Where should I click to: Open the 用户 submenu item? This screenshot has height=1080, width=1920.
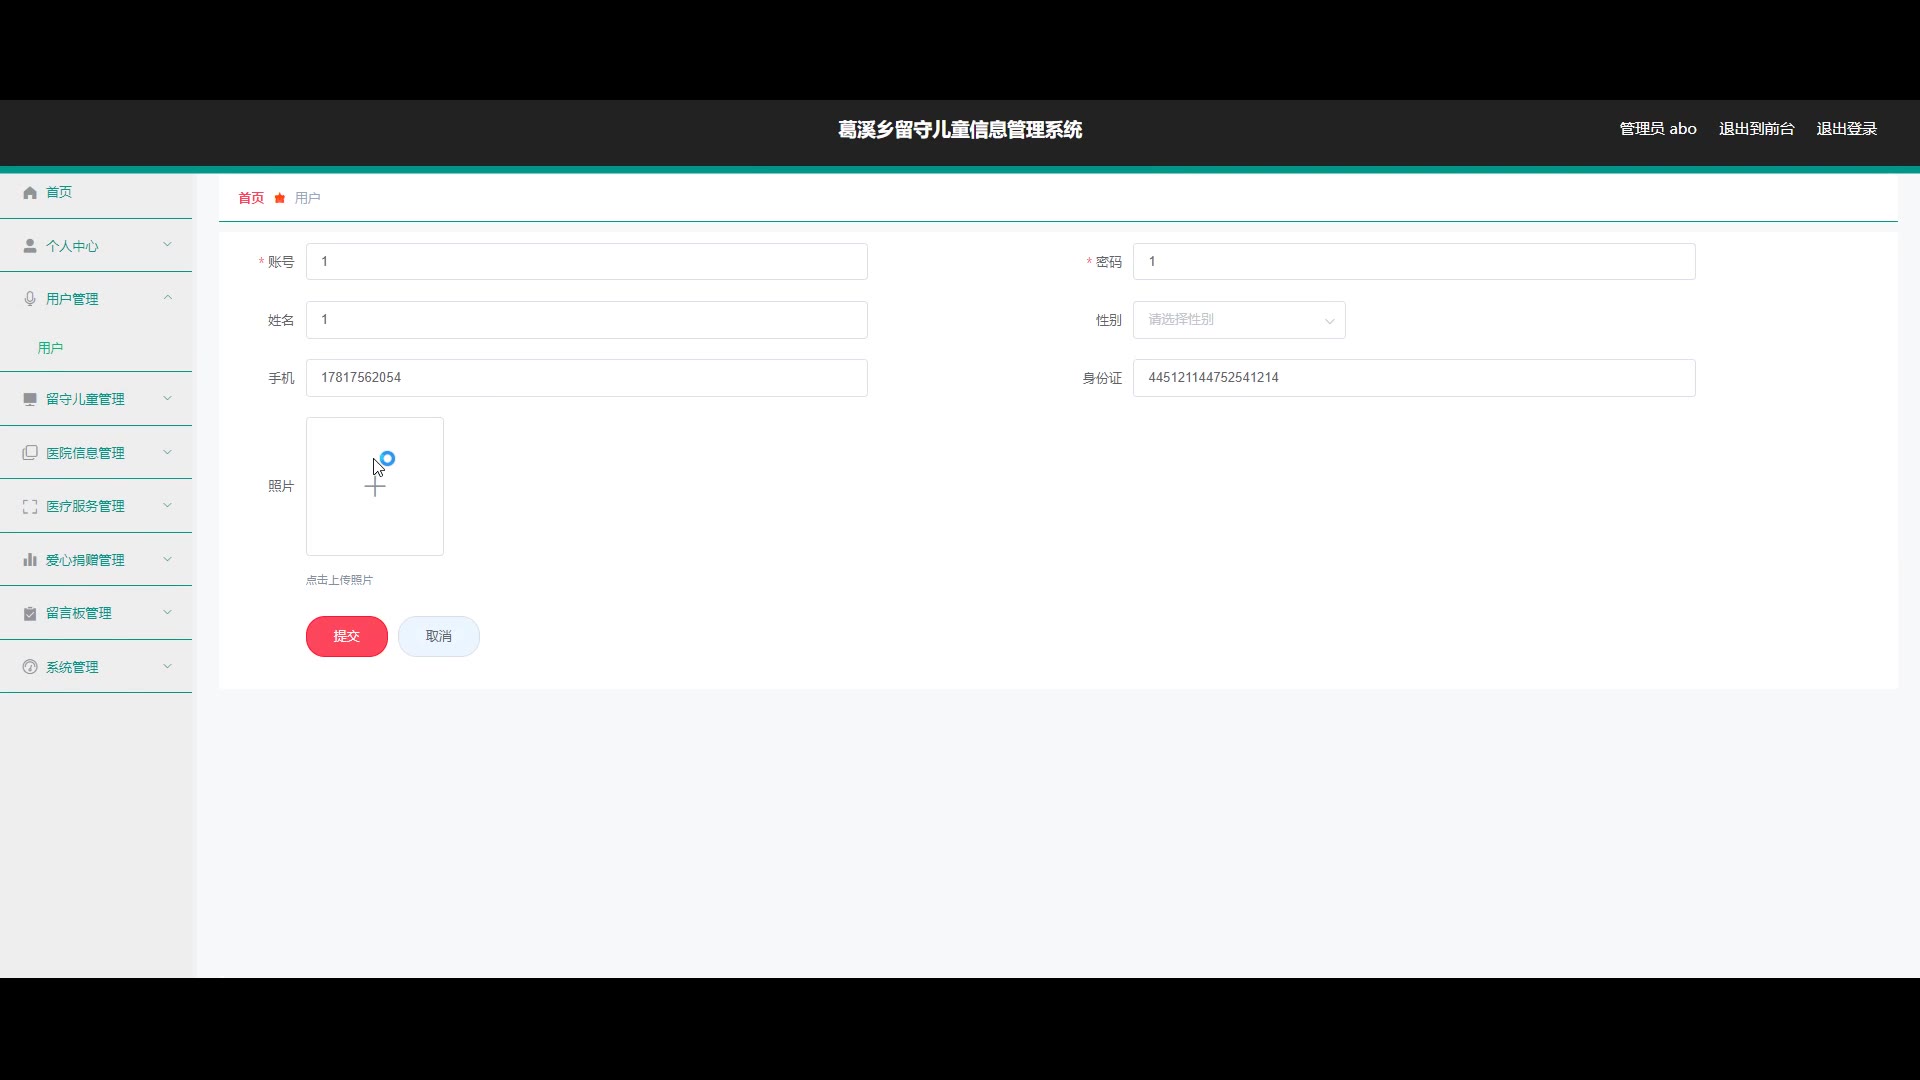[96, 348]
